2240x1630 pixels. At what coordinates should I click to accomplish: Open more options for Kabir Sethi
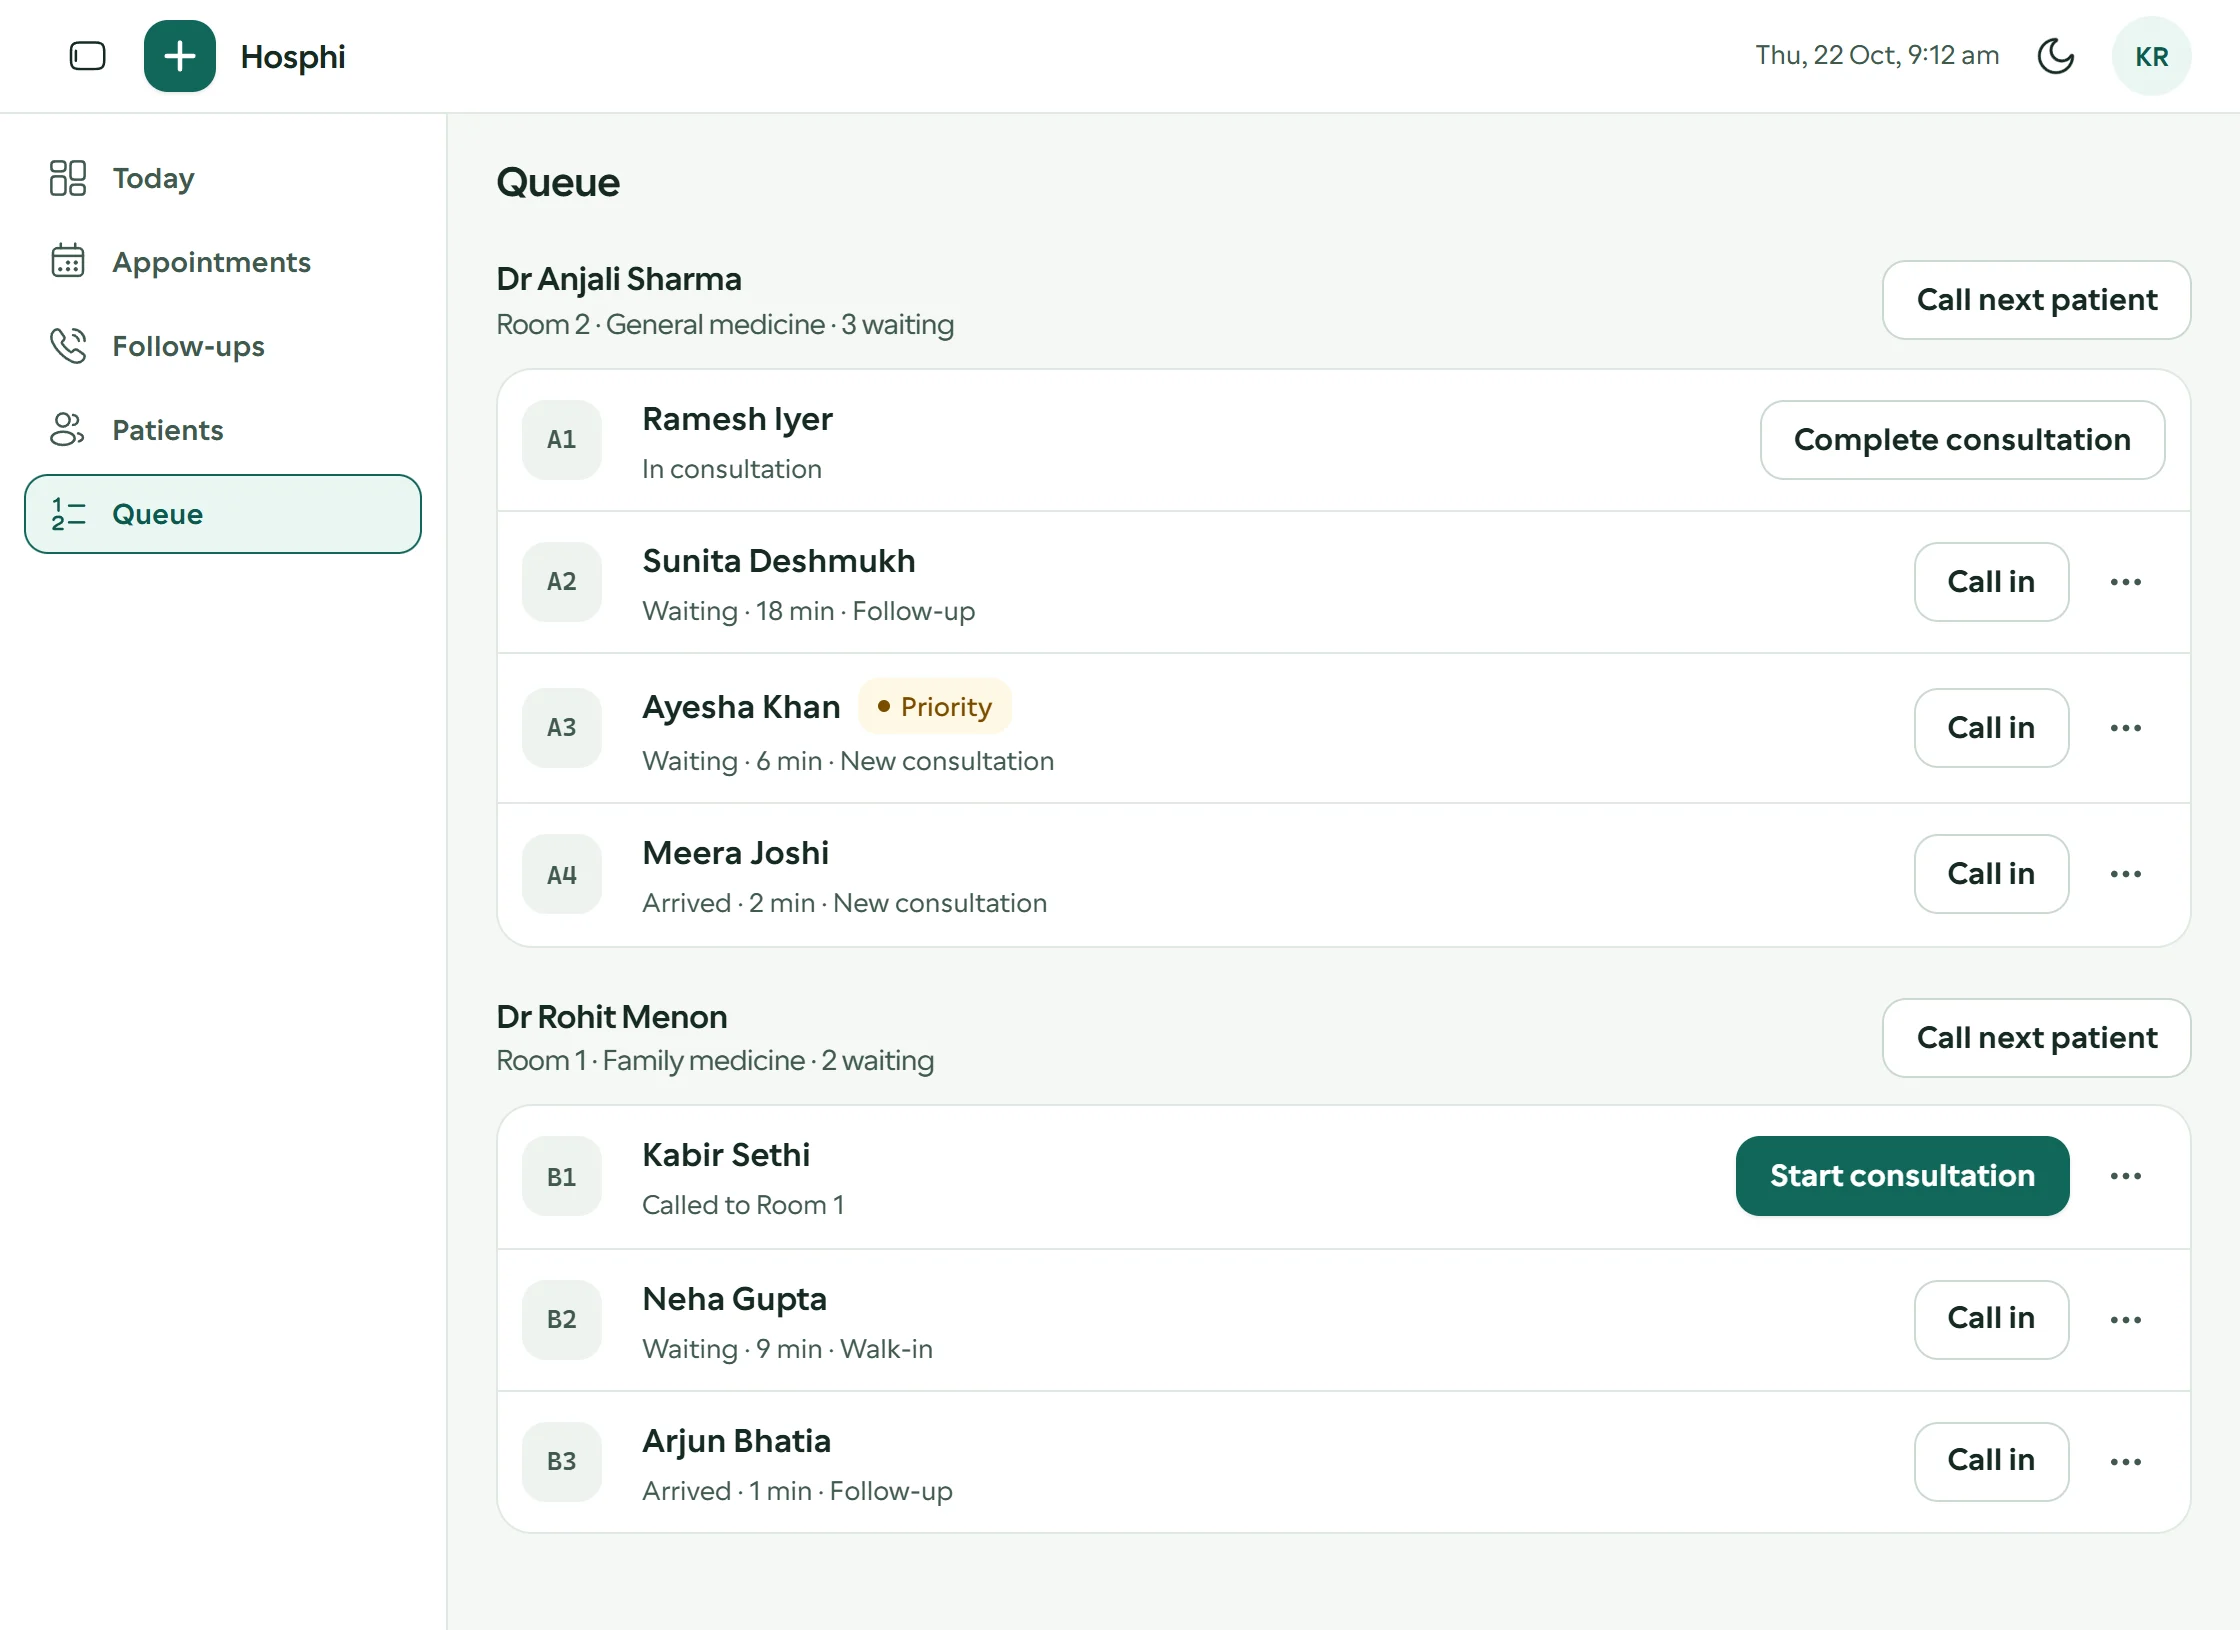pyautogui.click(x=2126, y=1176)
